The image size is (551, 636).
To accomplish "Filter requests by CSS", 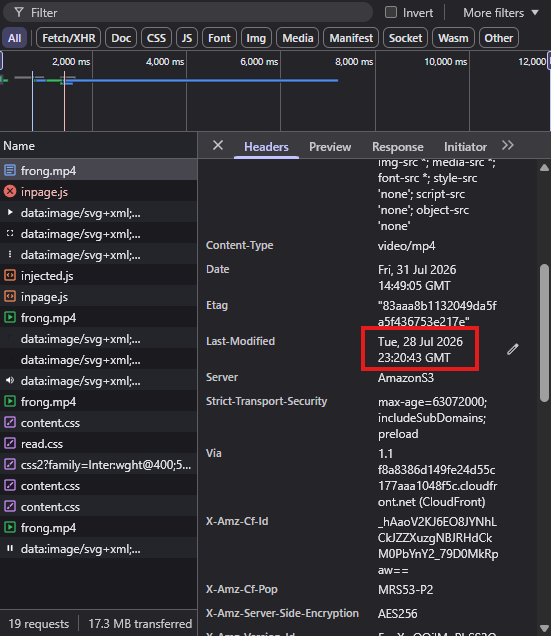I will (156, 38).
